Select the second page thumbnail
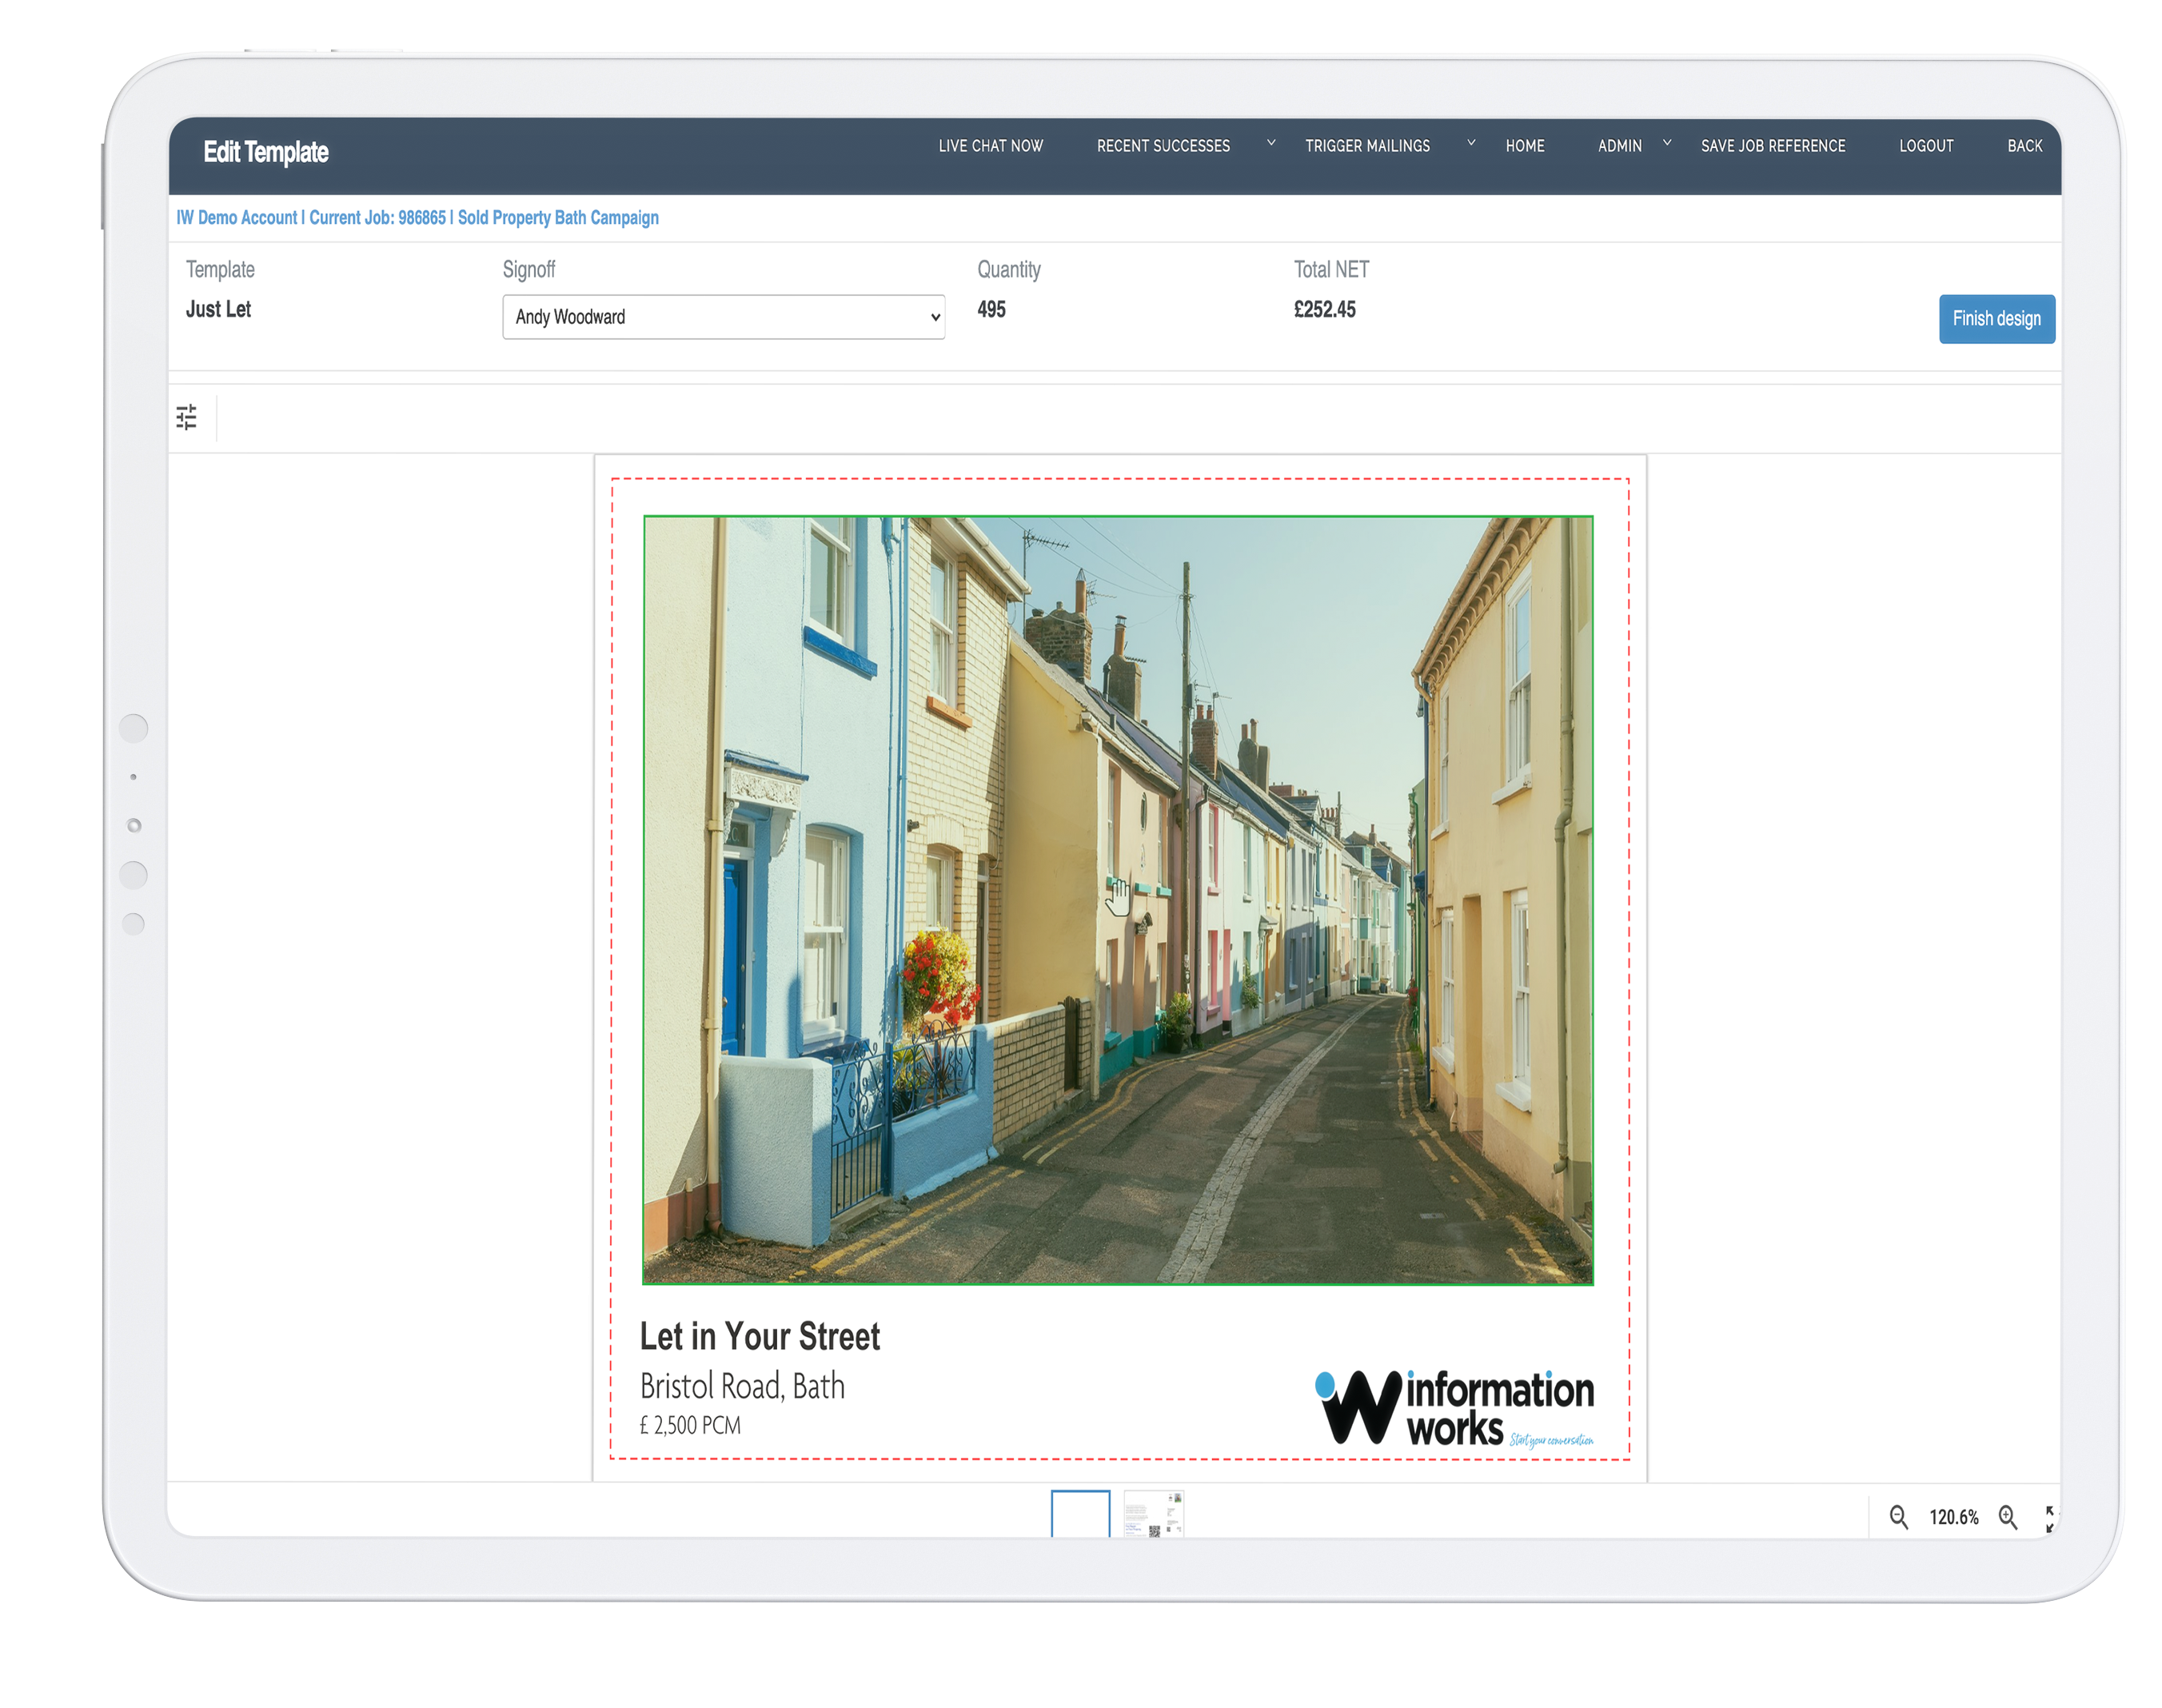Screen dimensions: 2162x1708 click(x=1153, y=1512)
